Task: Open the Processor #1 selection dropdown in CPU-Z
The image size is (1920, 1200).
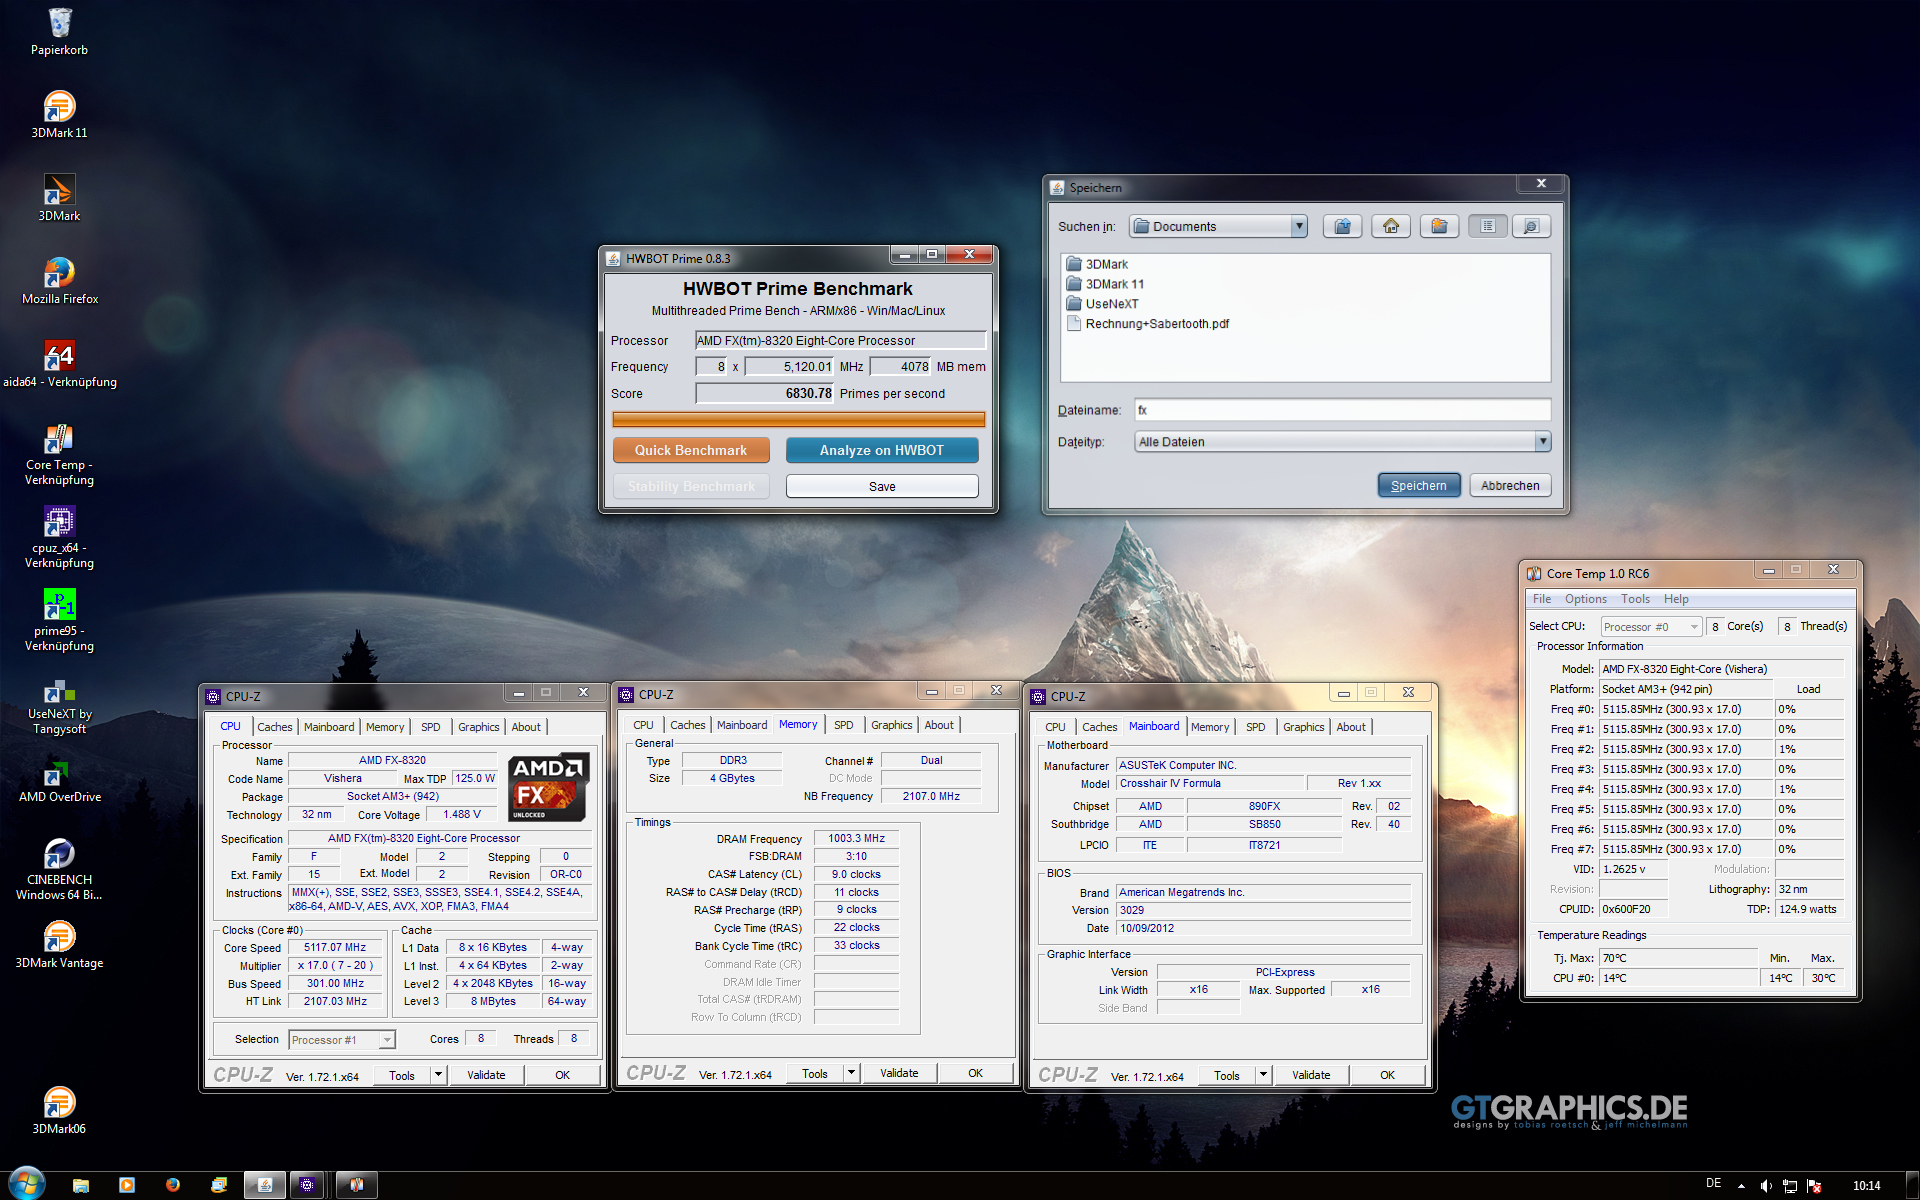Action: (341, 1040)
